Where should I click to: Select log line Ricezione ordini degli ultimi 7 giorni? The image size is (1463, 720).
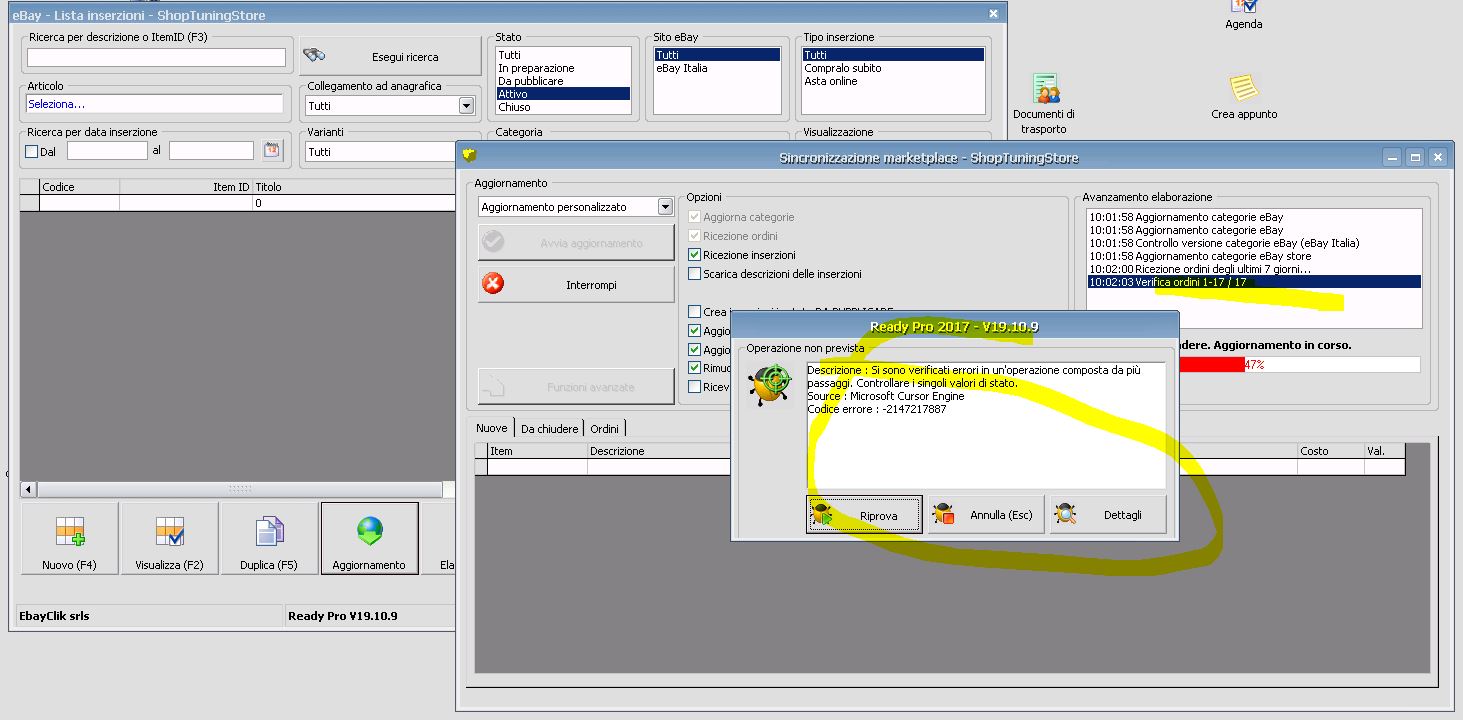(1254, 269)
